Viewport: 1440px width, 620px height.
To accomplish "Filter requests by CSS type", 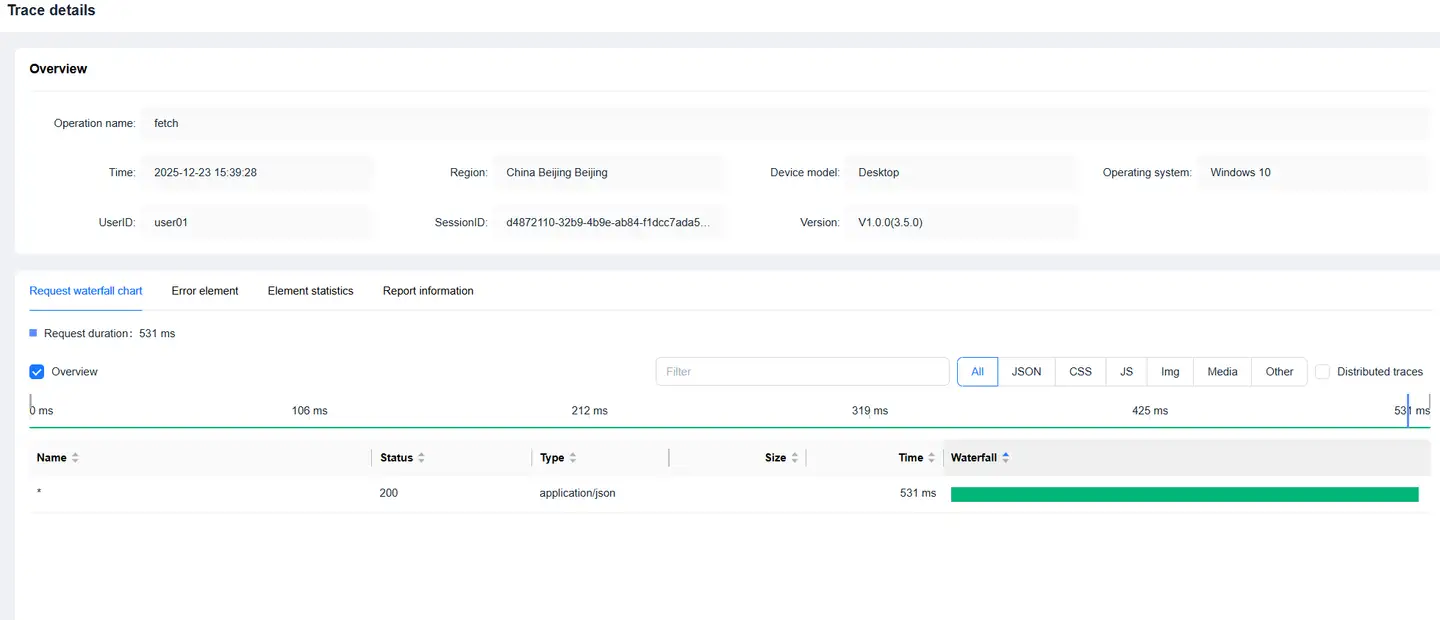I will [1080, 372].
